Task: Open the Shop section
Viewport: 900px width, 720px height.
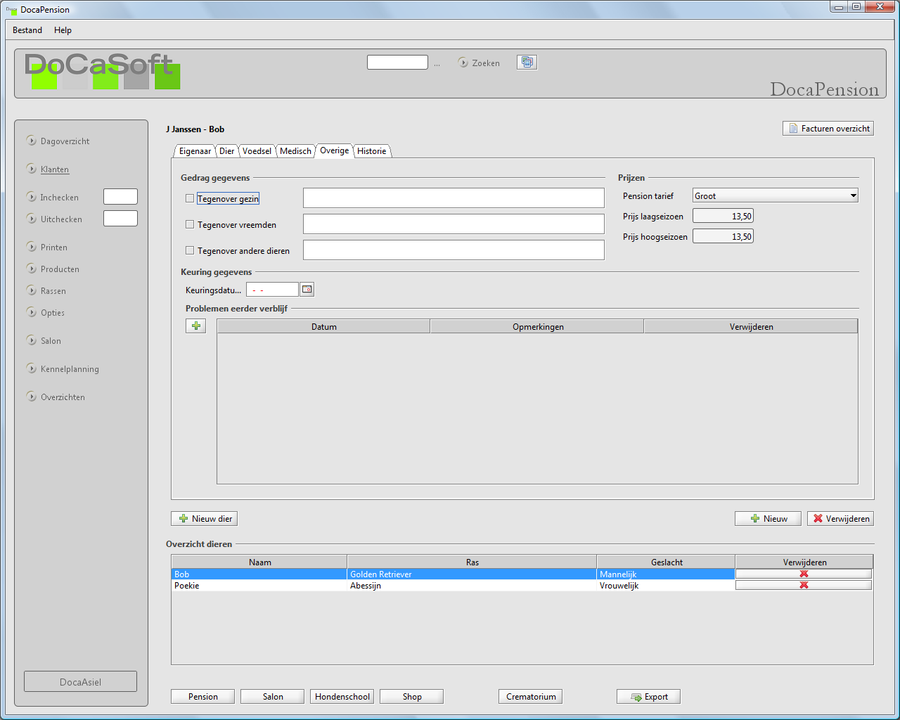Action: coord(412,696)
